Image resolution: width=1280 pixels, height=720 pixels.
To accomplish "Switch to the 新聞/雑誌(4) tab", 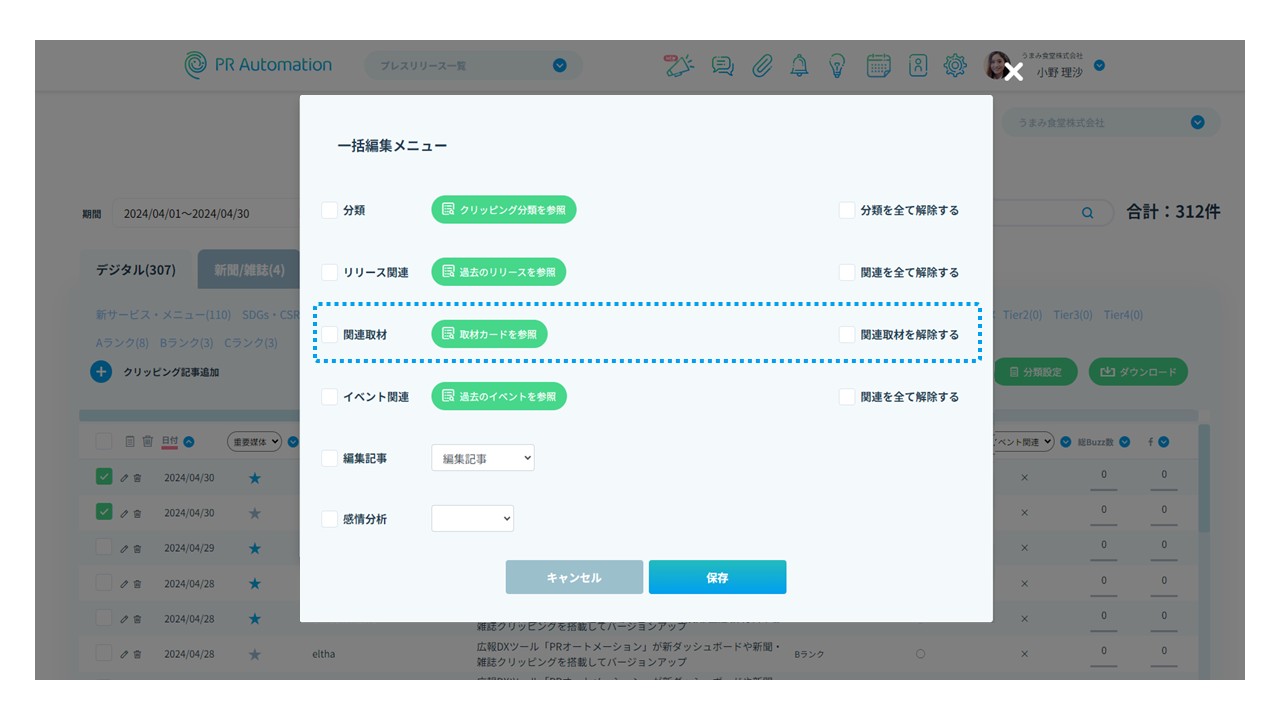I will coord(249,270).
